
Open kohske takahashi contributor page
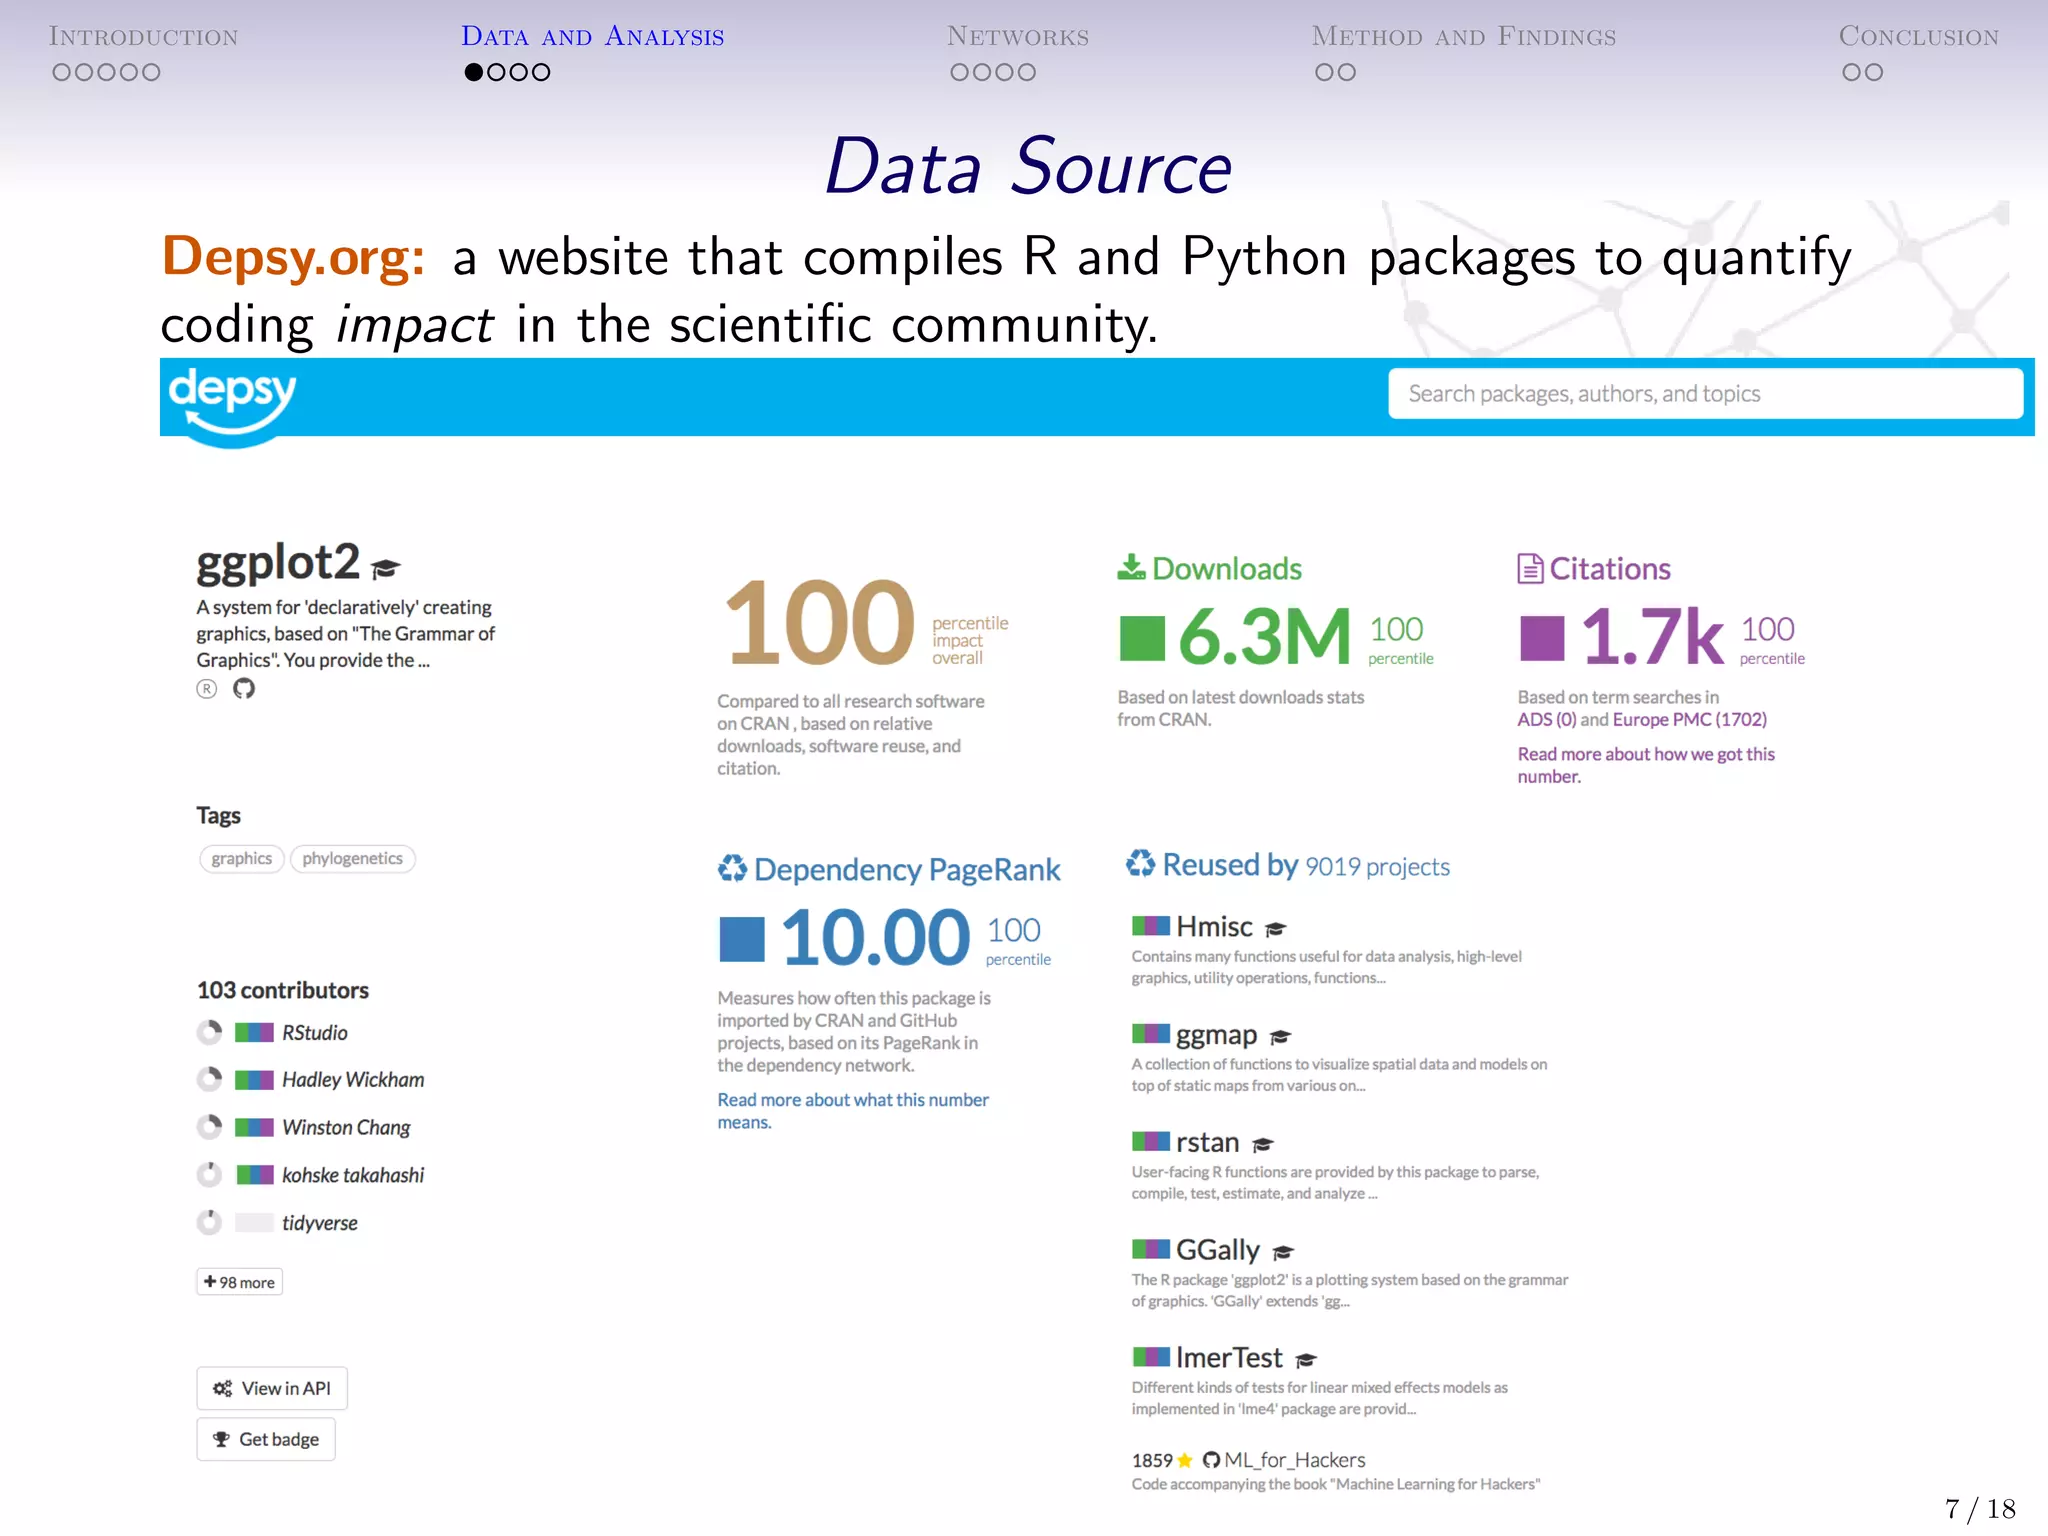coord(353,1175)
